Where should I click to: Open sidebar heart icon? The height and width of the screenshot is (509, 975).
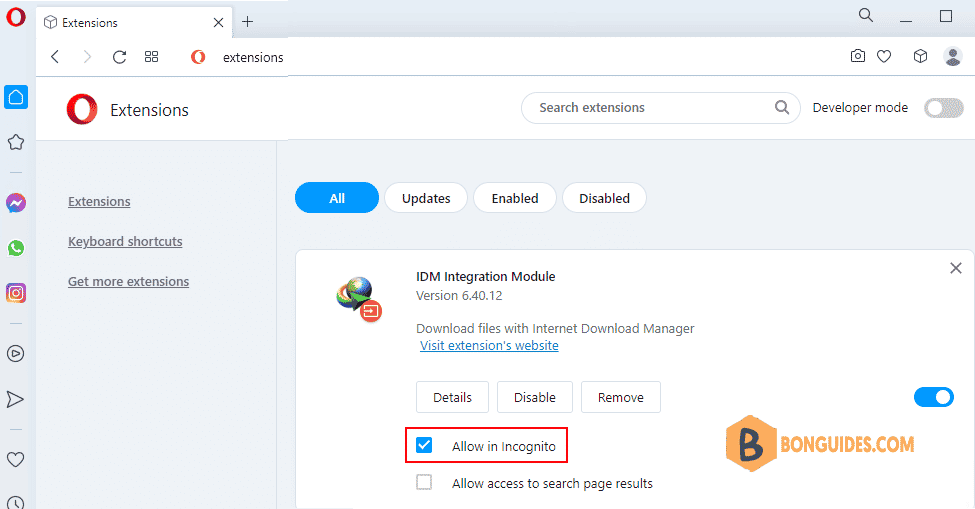[16, 459]
